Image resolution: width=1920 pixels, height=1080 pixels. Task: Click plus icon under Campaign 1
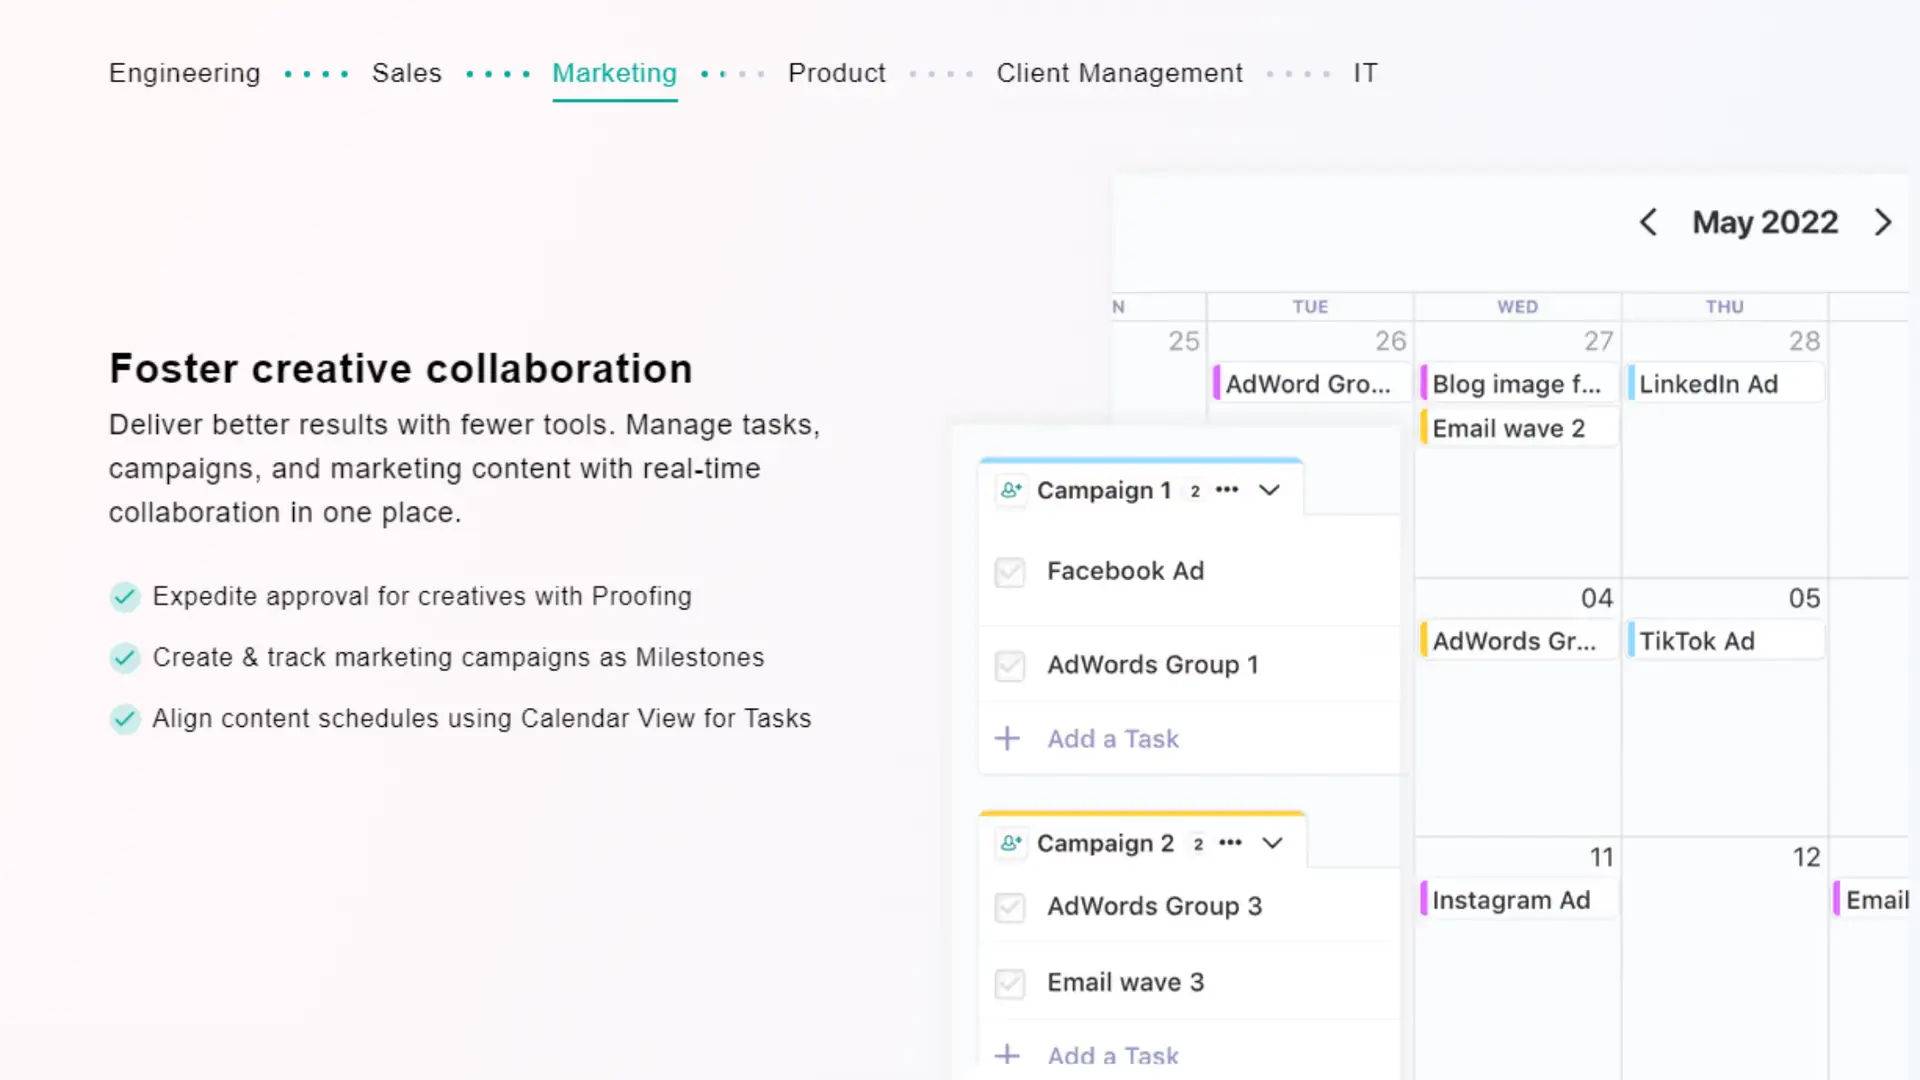click(x=1007, y=738)
